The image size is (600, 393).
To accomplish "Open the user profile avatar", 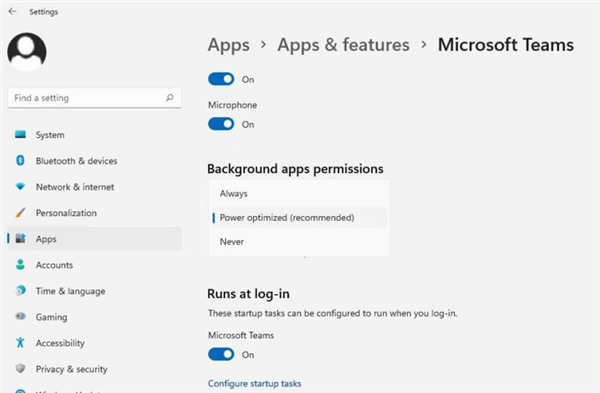I will 27,52.
